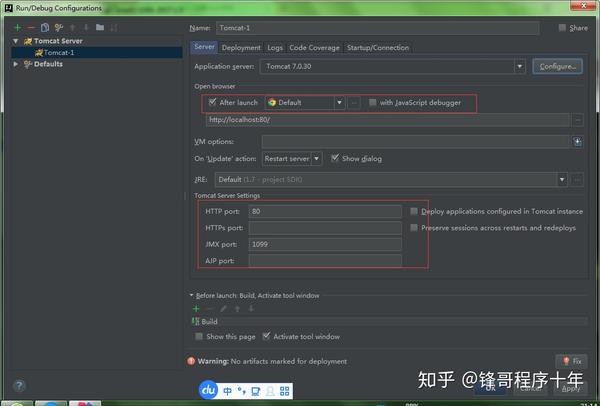Click the HTTPs port field
This screenshot has width=600, height=406.
point(325,228)
